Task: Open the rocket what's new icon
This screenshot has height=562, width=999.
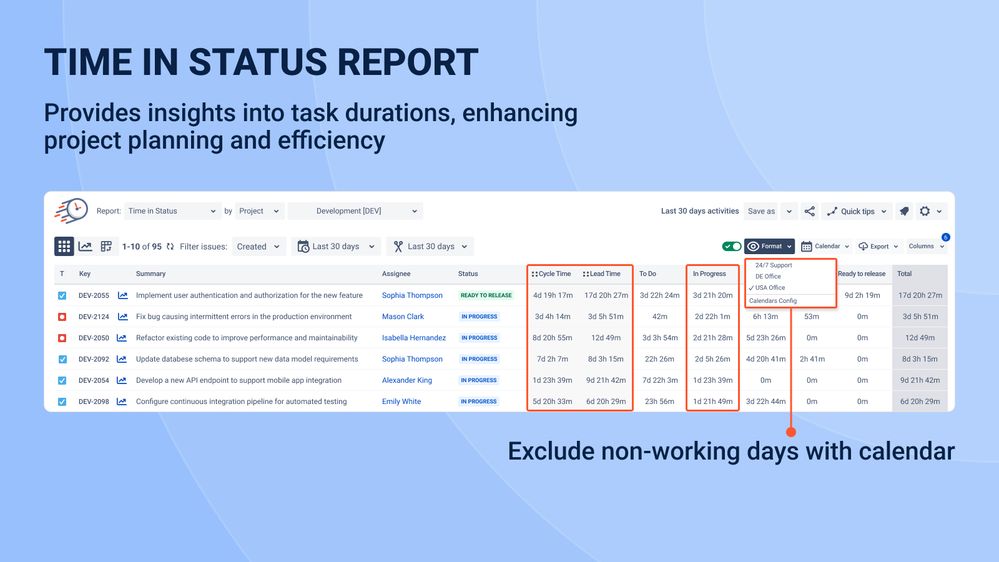Action: 904,211
